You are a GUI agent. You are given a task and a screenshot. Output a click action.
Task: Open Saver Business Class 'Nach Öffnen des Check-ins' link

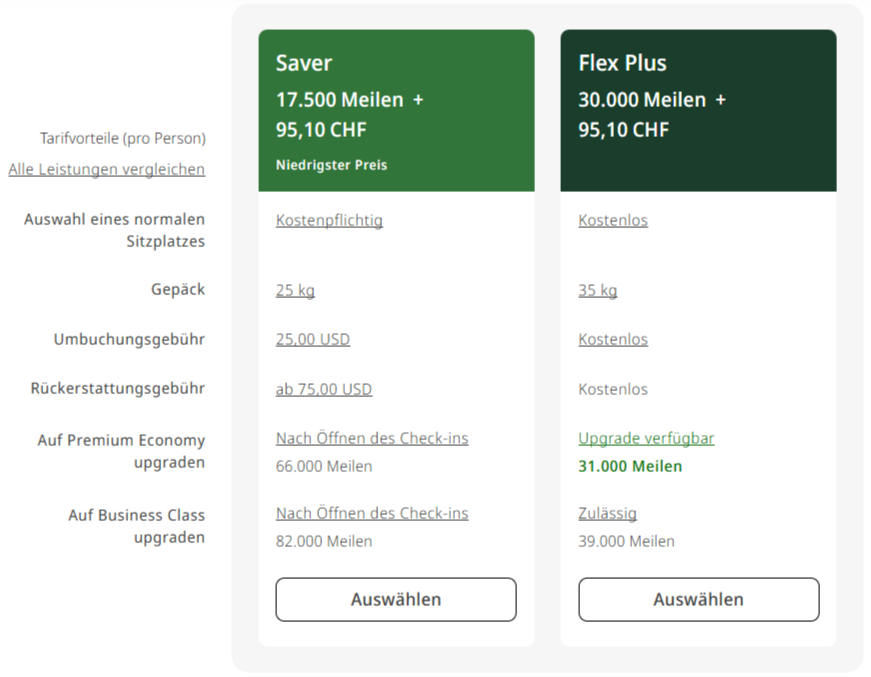pyautogui.click(x=372, y=513)
